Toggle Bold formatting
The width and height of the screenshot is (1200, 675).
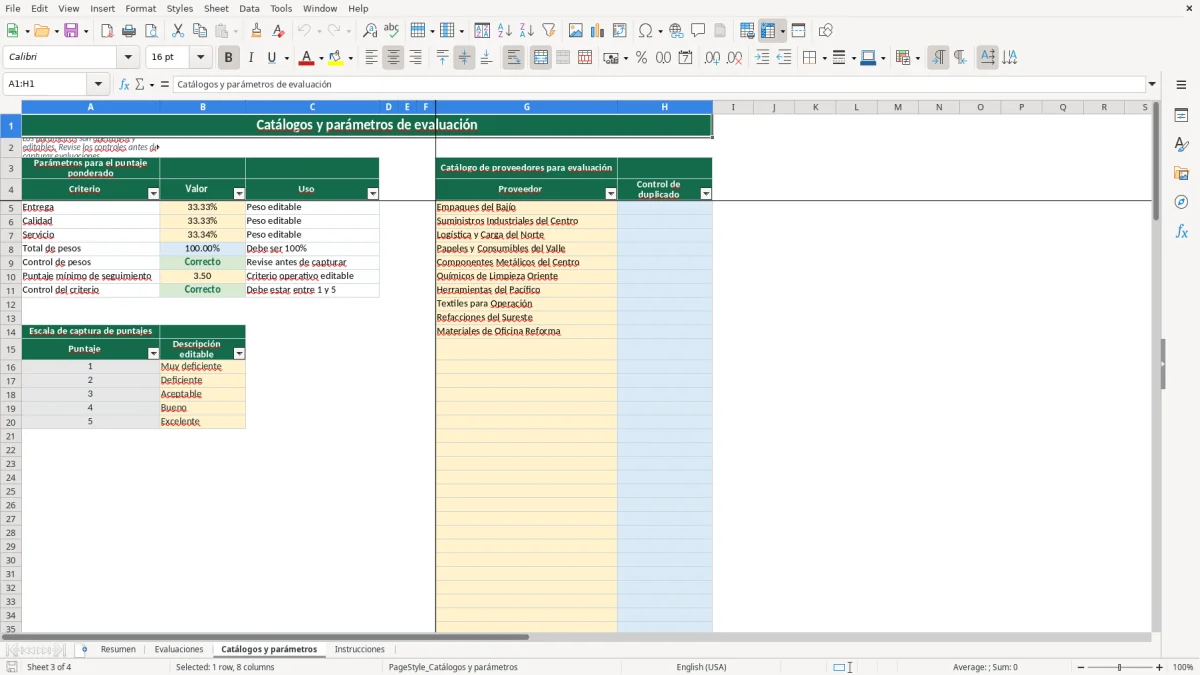click(x=229, y=58)
